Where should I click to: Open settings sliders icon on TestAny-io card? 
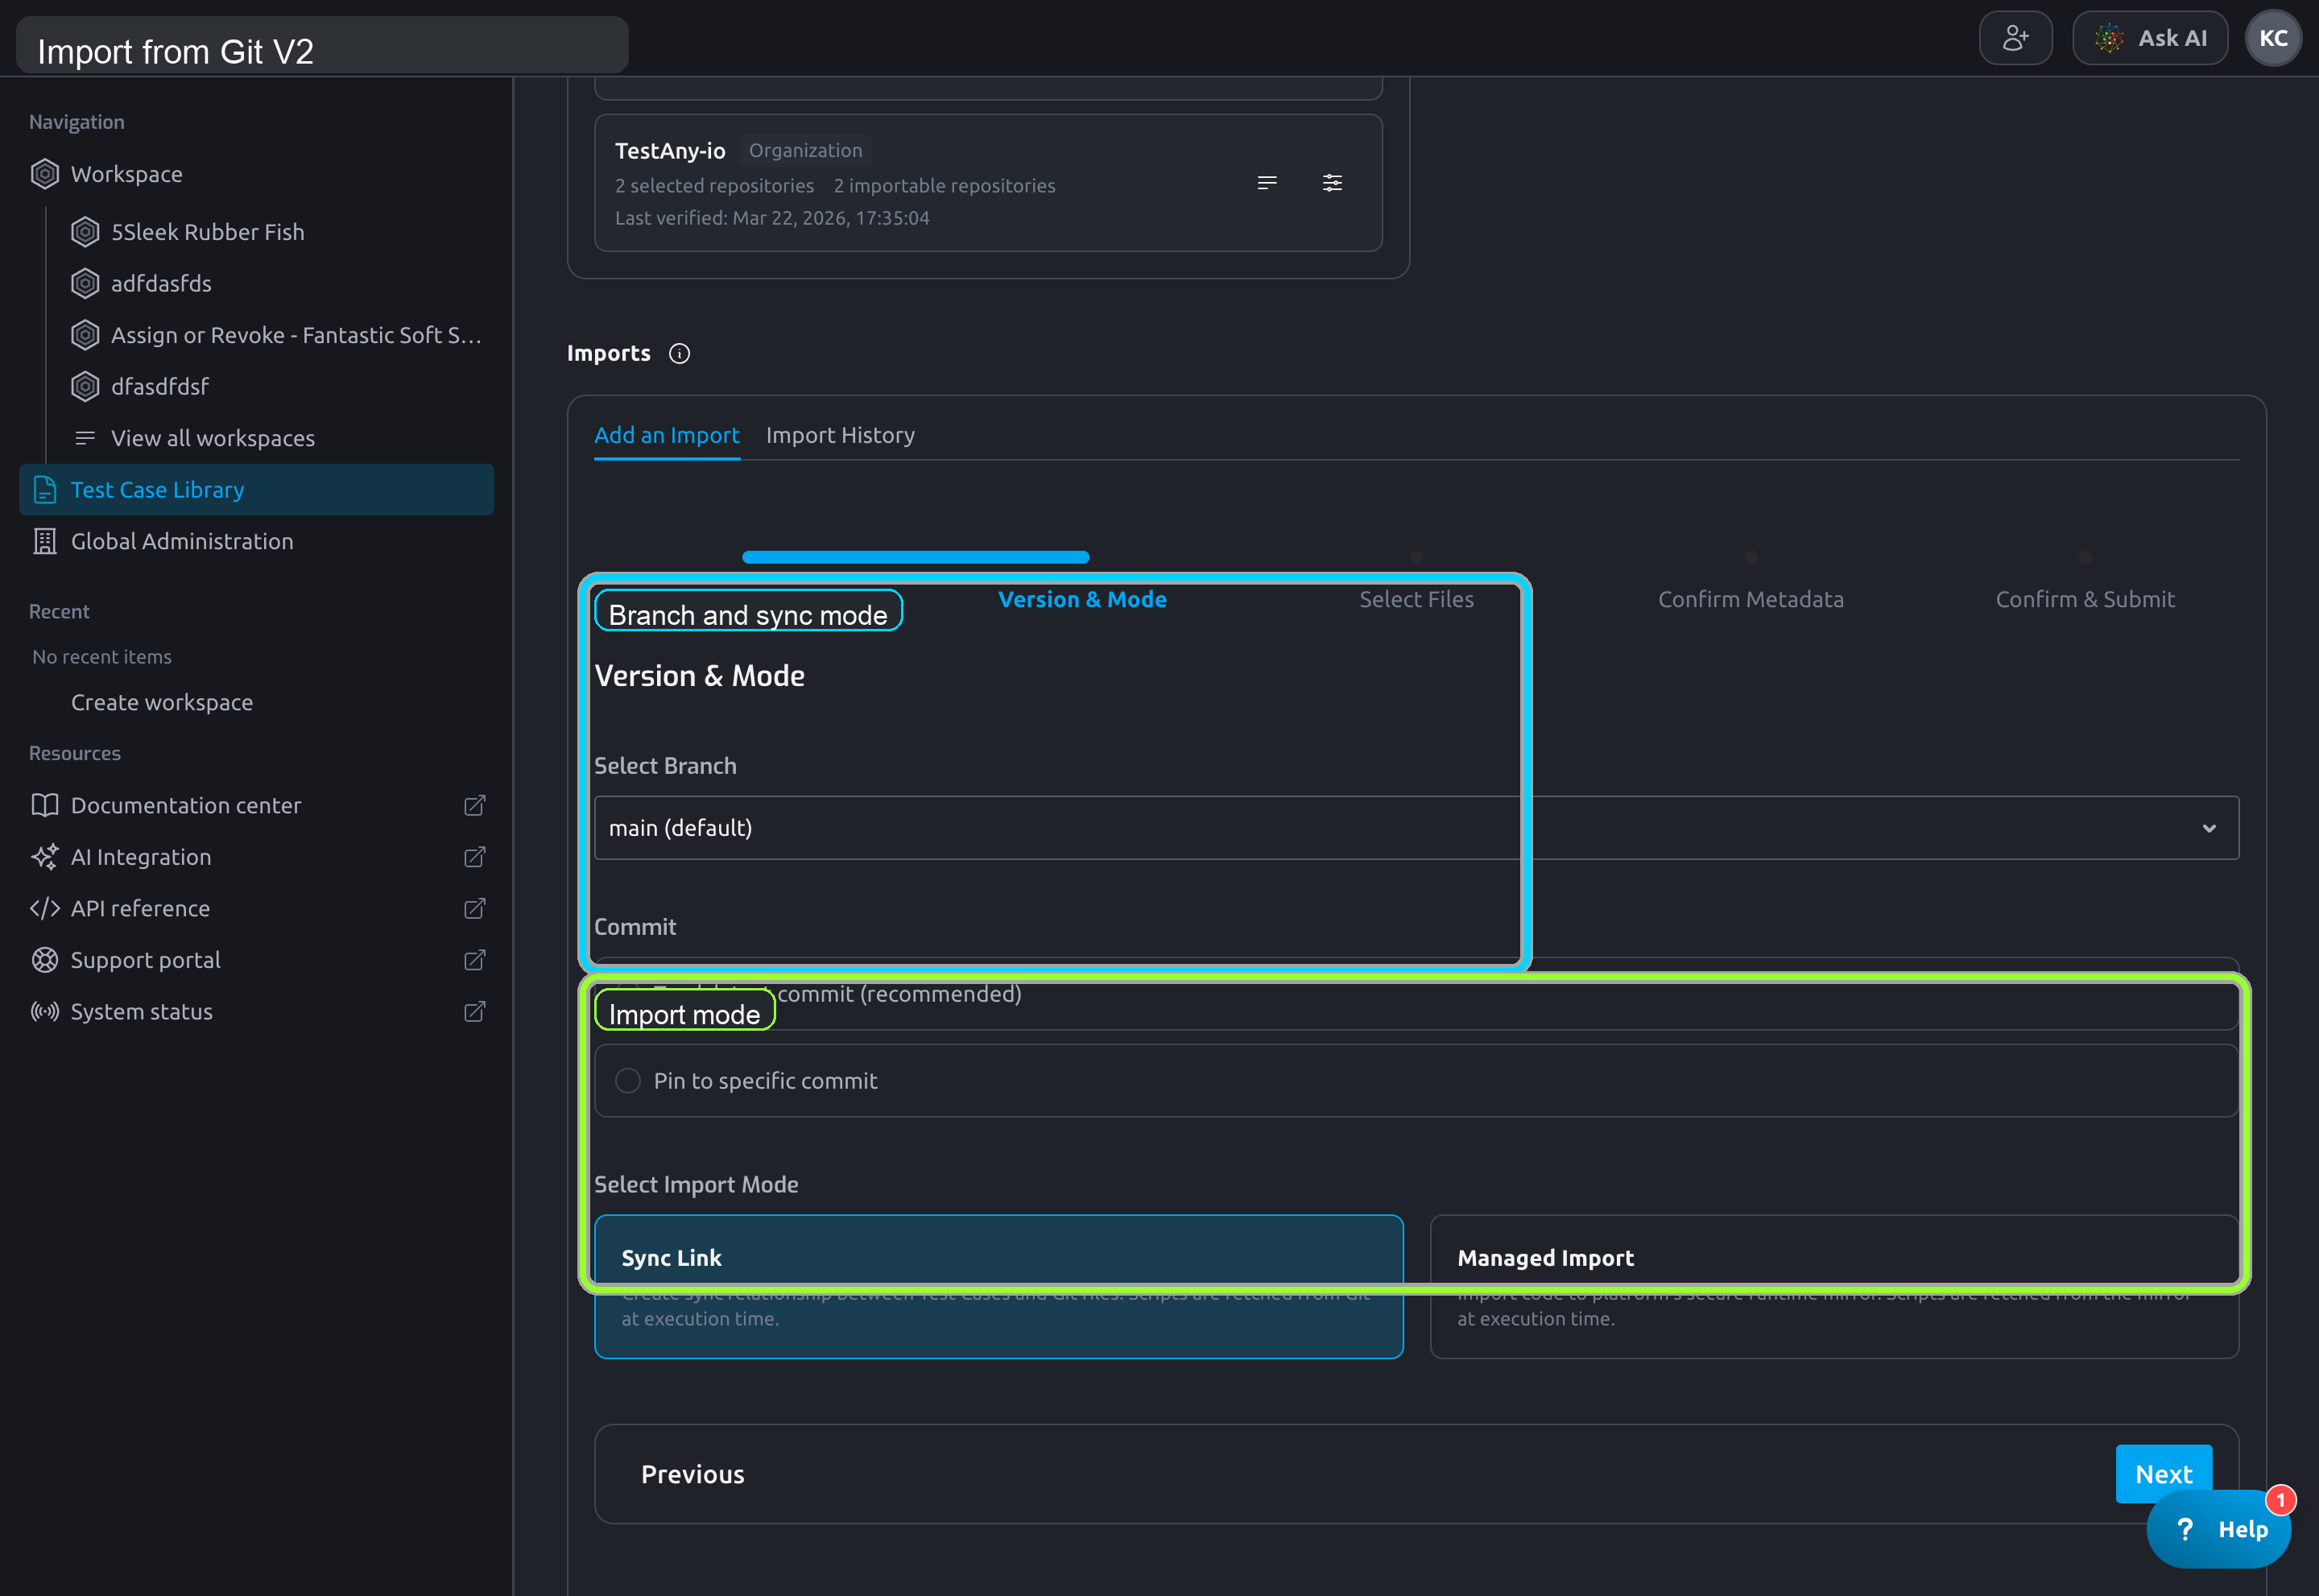1332,183
